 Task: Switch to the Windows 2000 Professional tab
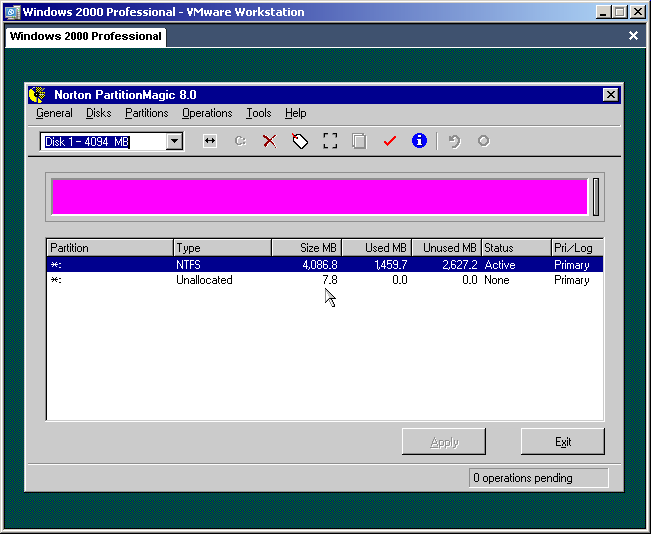[86, 36]
